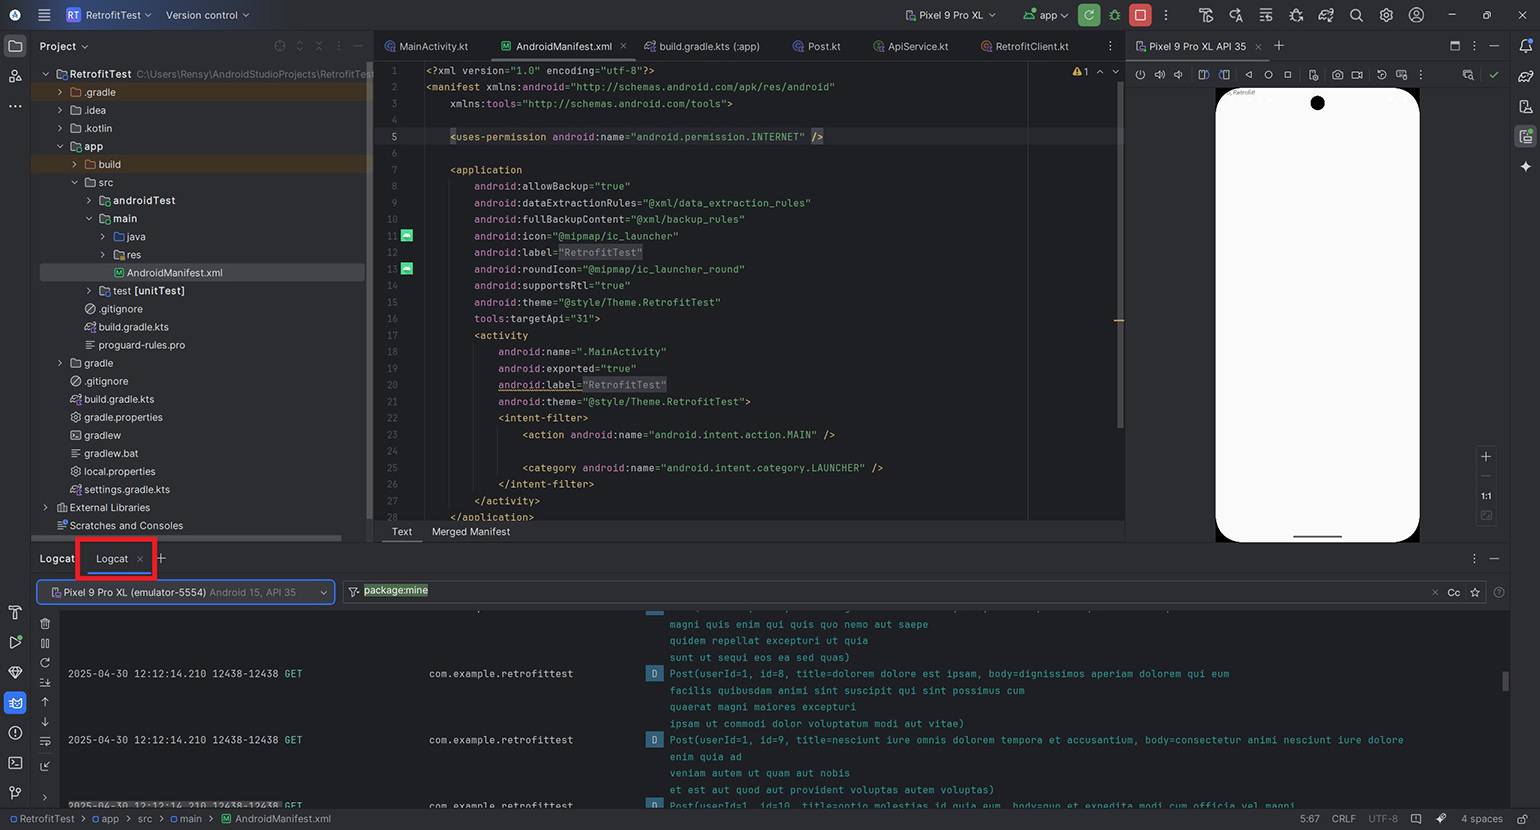Close the AndroidManifest.xml editor tab
The width and height of the screenshot is (1540, 830).
624,46
